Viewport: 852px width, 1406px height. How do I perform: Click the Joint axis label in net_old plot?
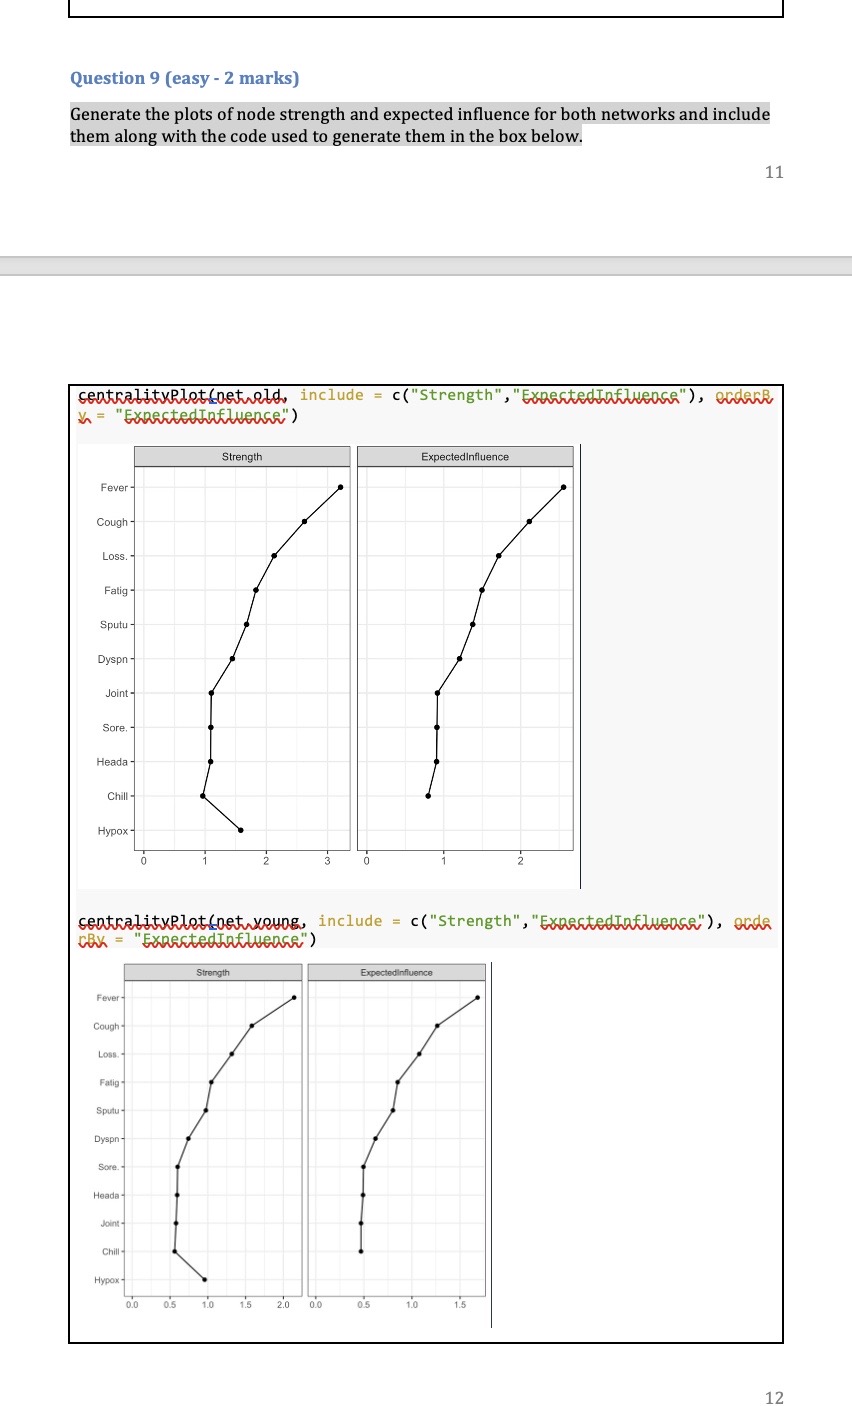(116, 693)
